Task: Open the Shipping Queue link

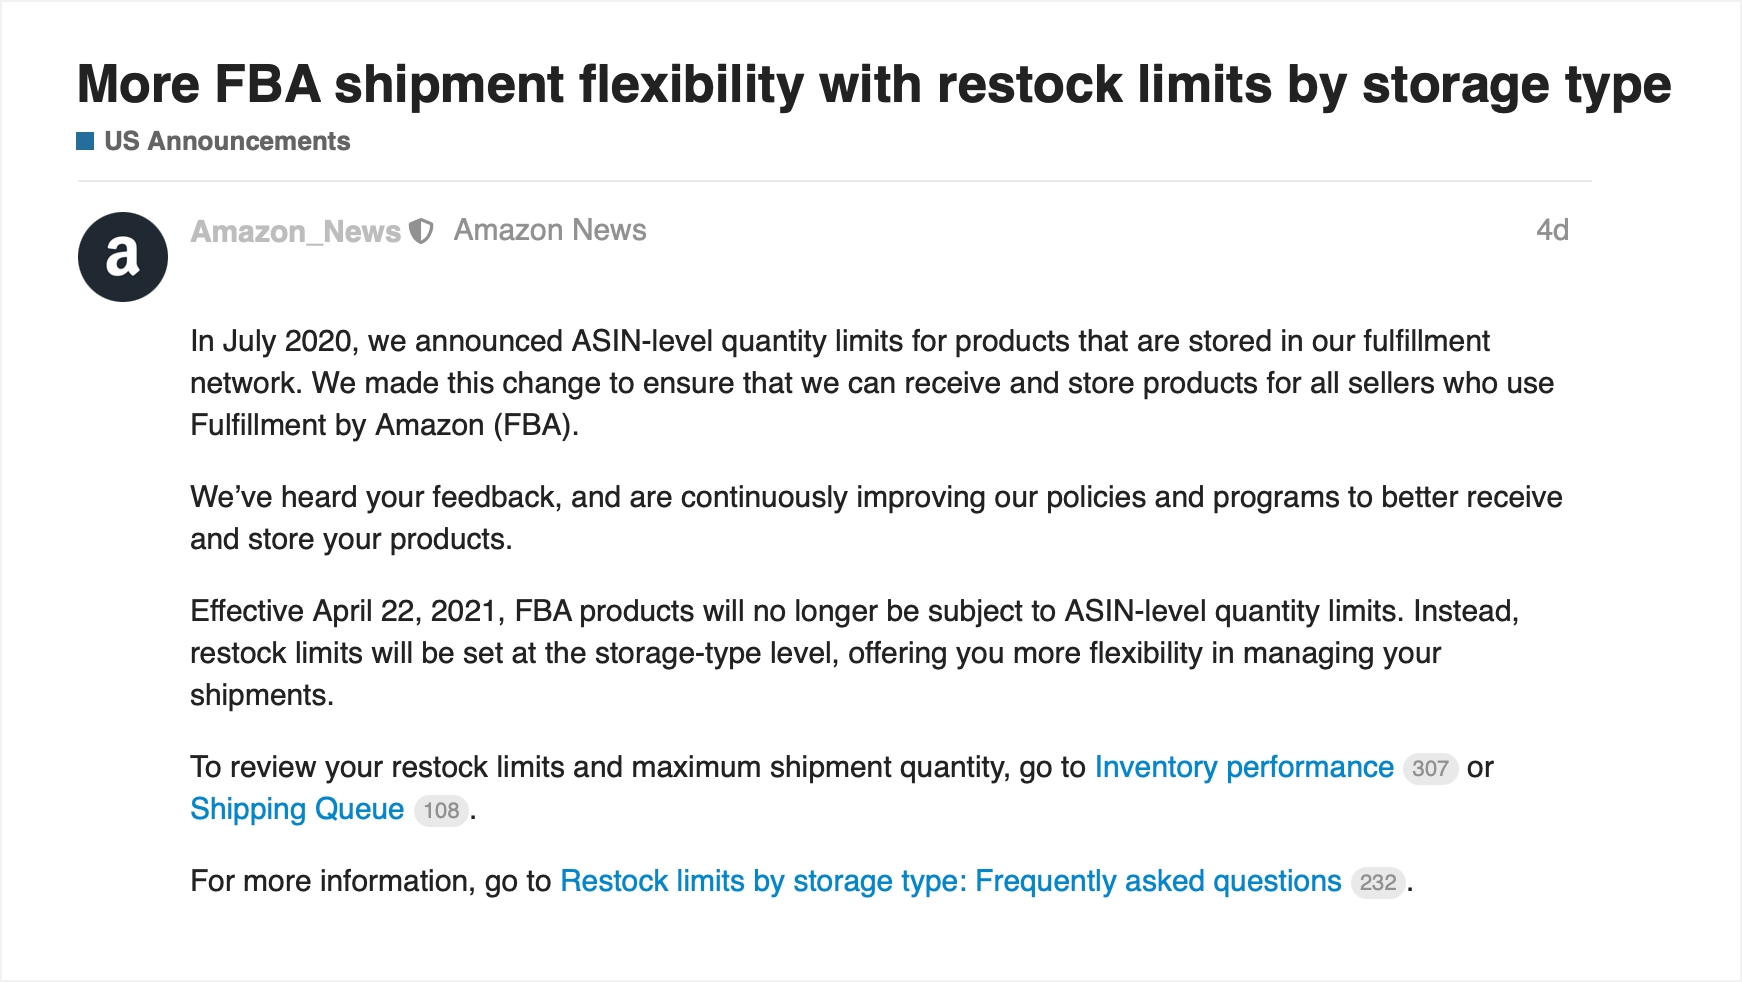Action: click(x=297, y=809)
